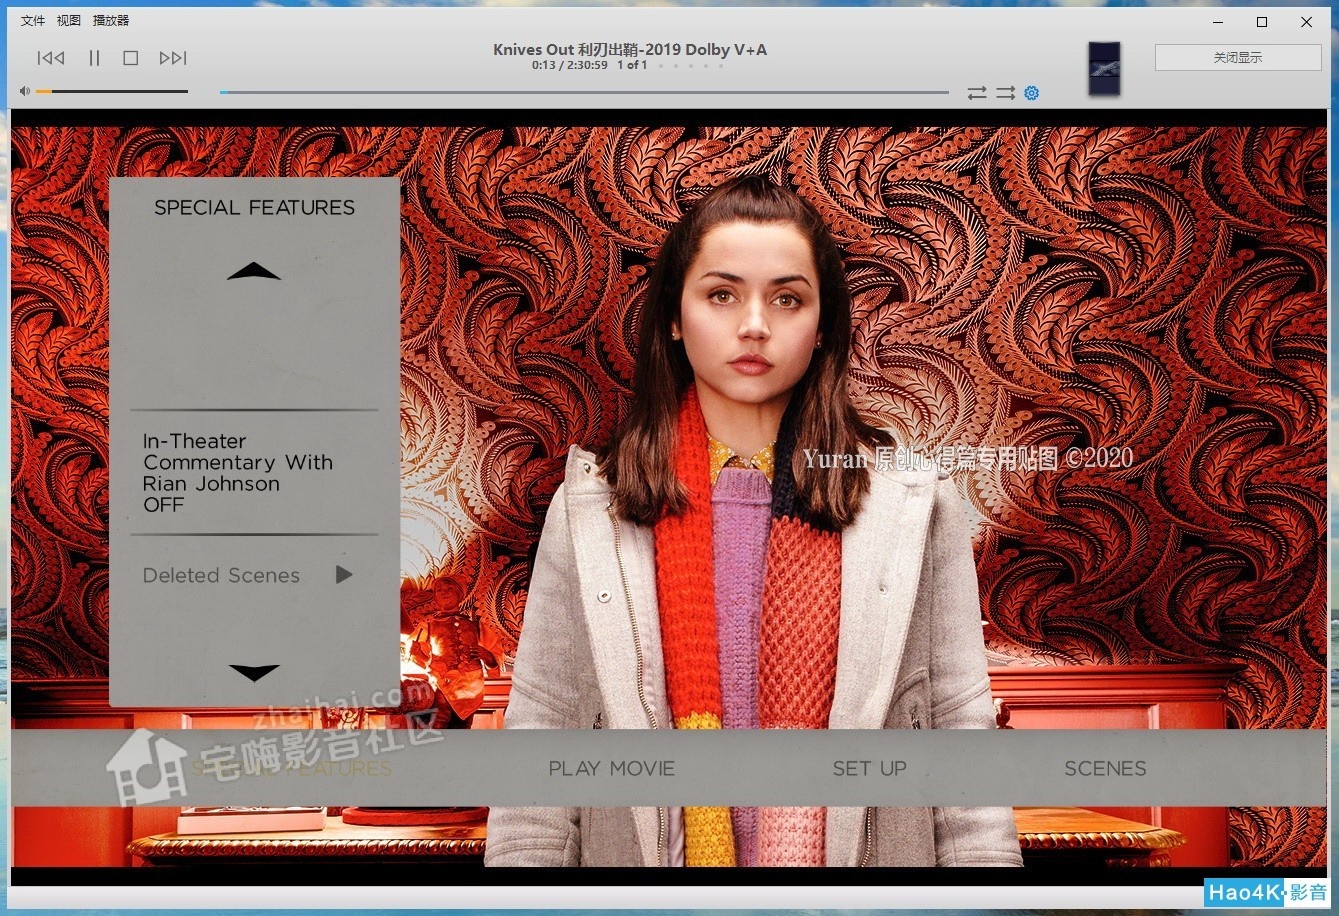Screen dimensions: 1339x916
Task: Stop the movie playback
Action: coord(130,58)
